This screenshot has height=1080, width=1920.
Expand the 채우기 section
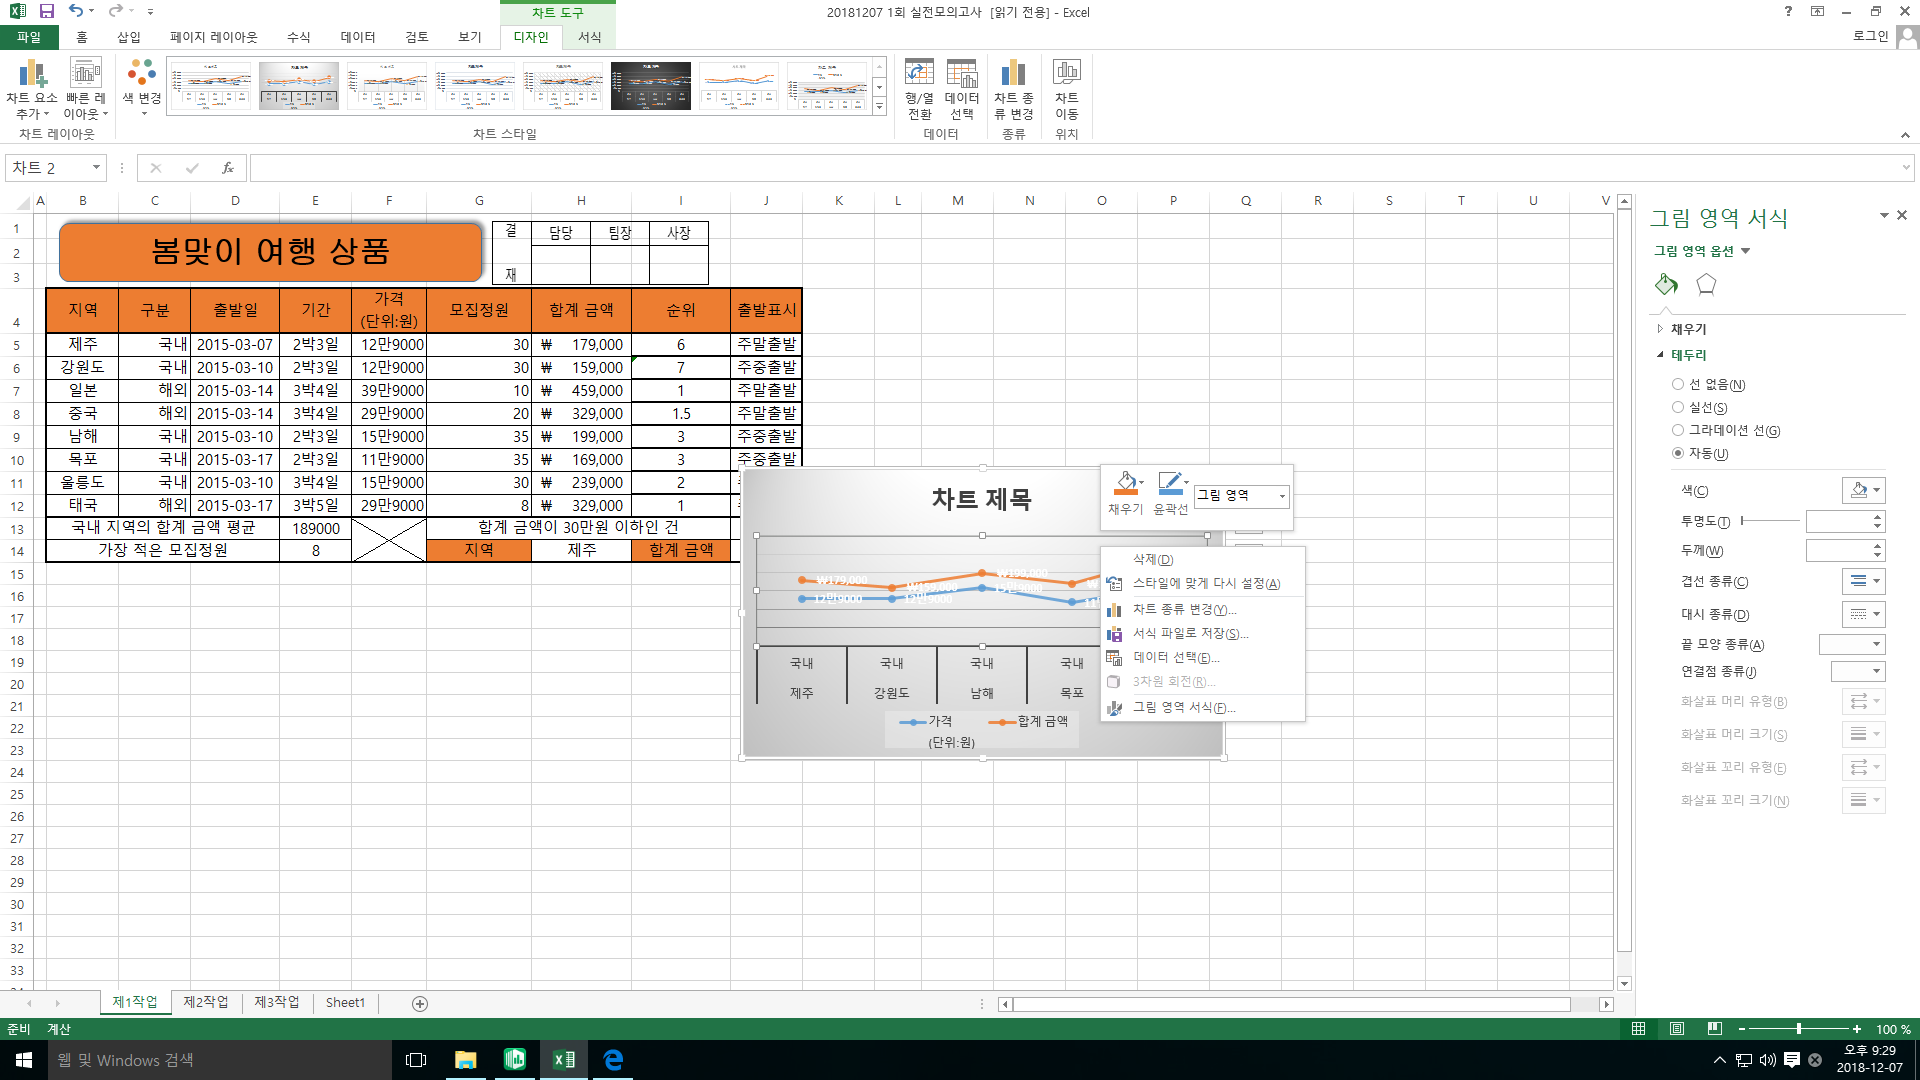click(1688, 329)
